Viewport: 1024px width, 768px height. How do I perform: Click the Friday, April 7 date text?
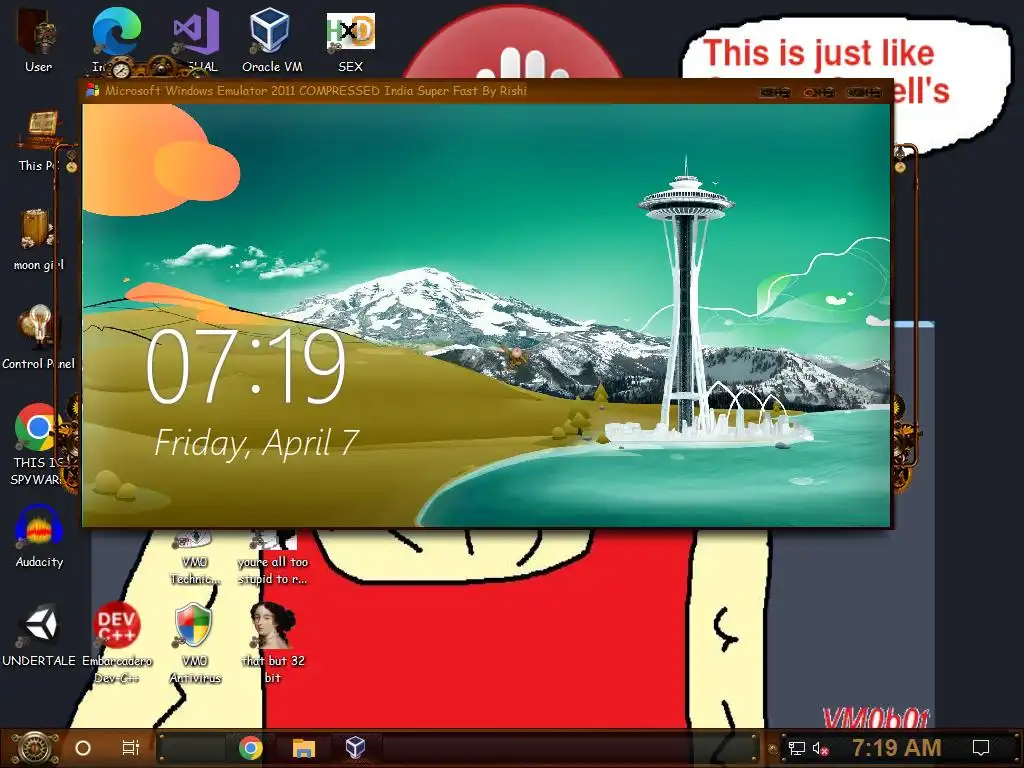point(257,443)
